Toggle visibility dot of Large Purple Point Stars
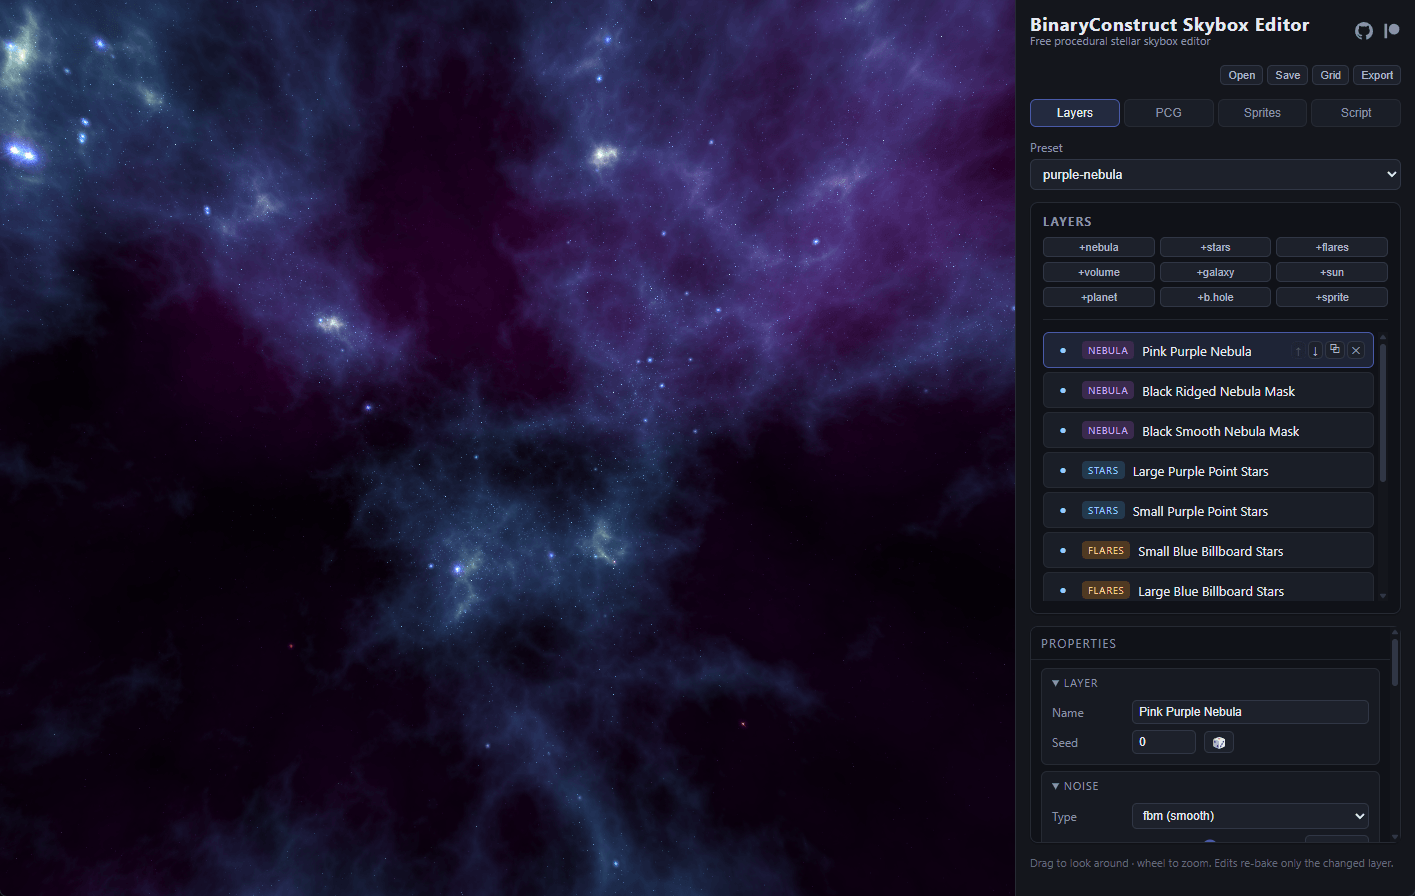The height and width of the screenshot is (896, 1415). point(1063,471)
